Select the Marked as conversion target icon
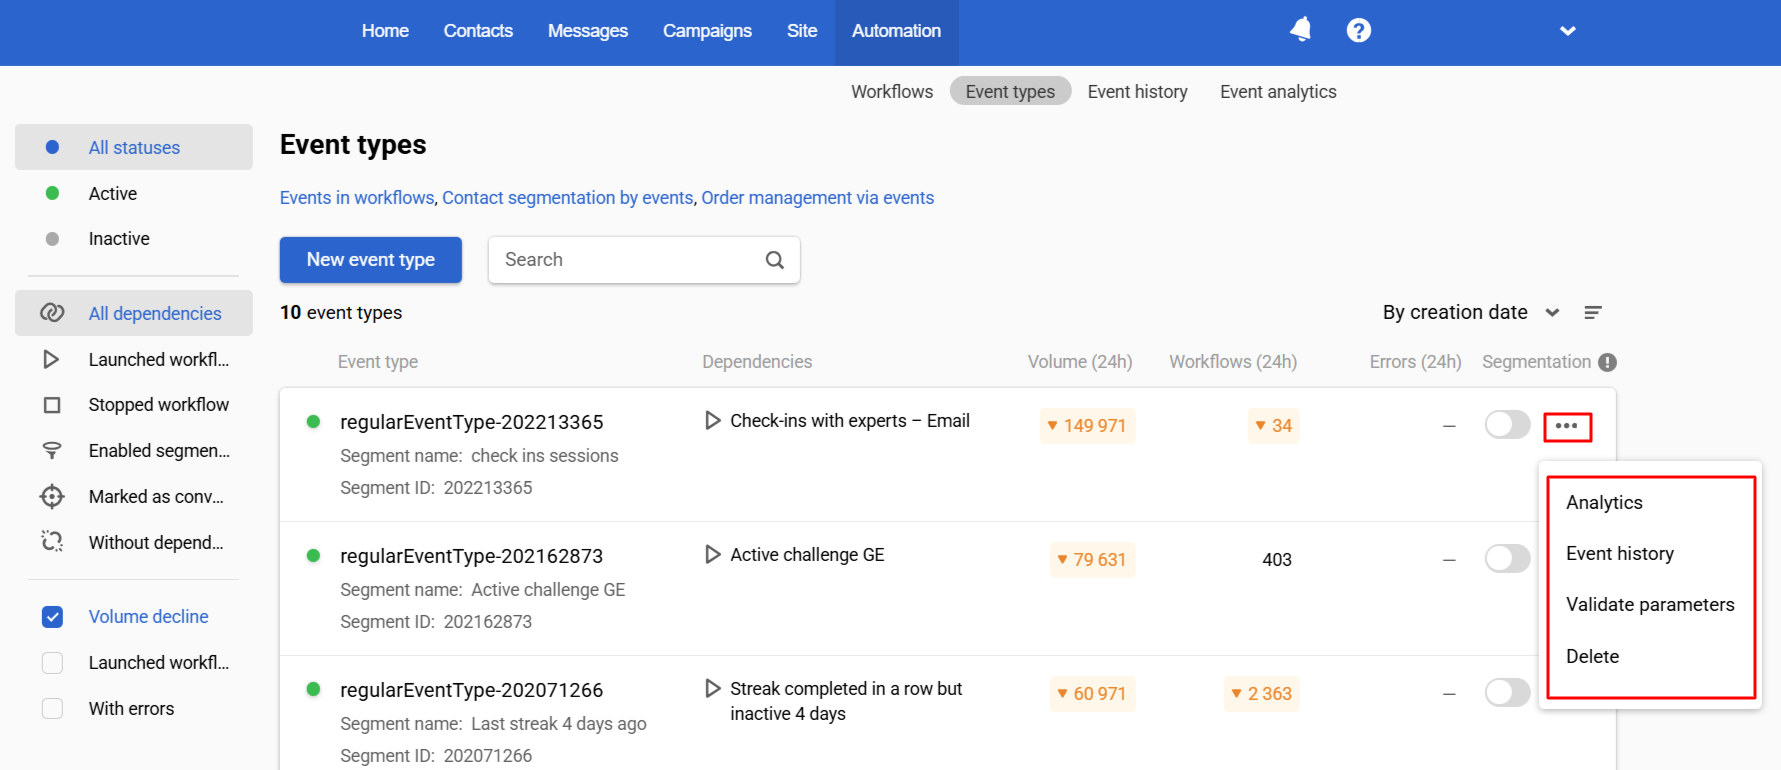The height and width of the screenshot is (770, 1781). click(52, 496)
